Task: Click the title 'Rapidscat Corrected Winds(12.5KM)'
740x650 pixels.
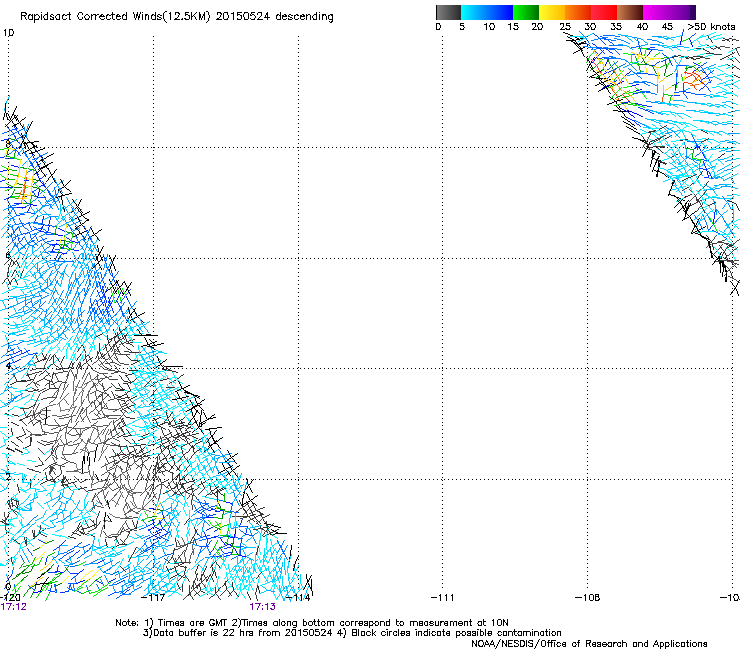Action: click(115, 17)
